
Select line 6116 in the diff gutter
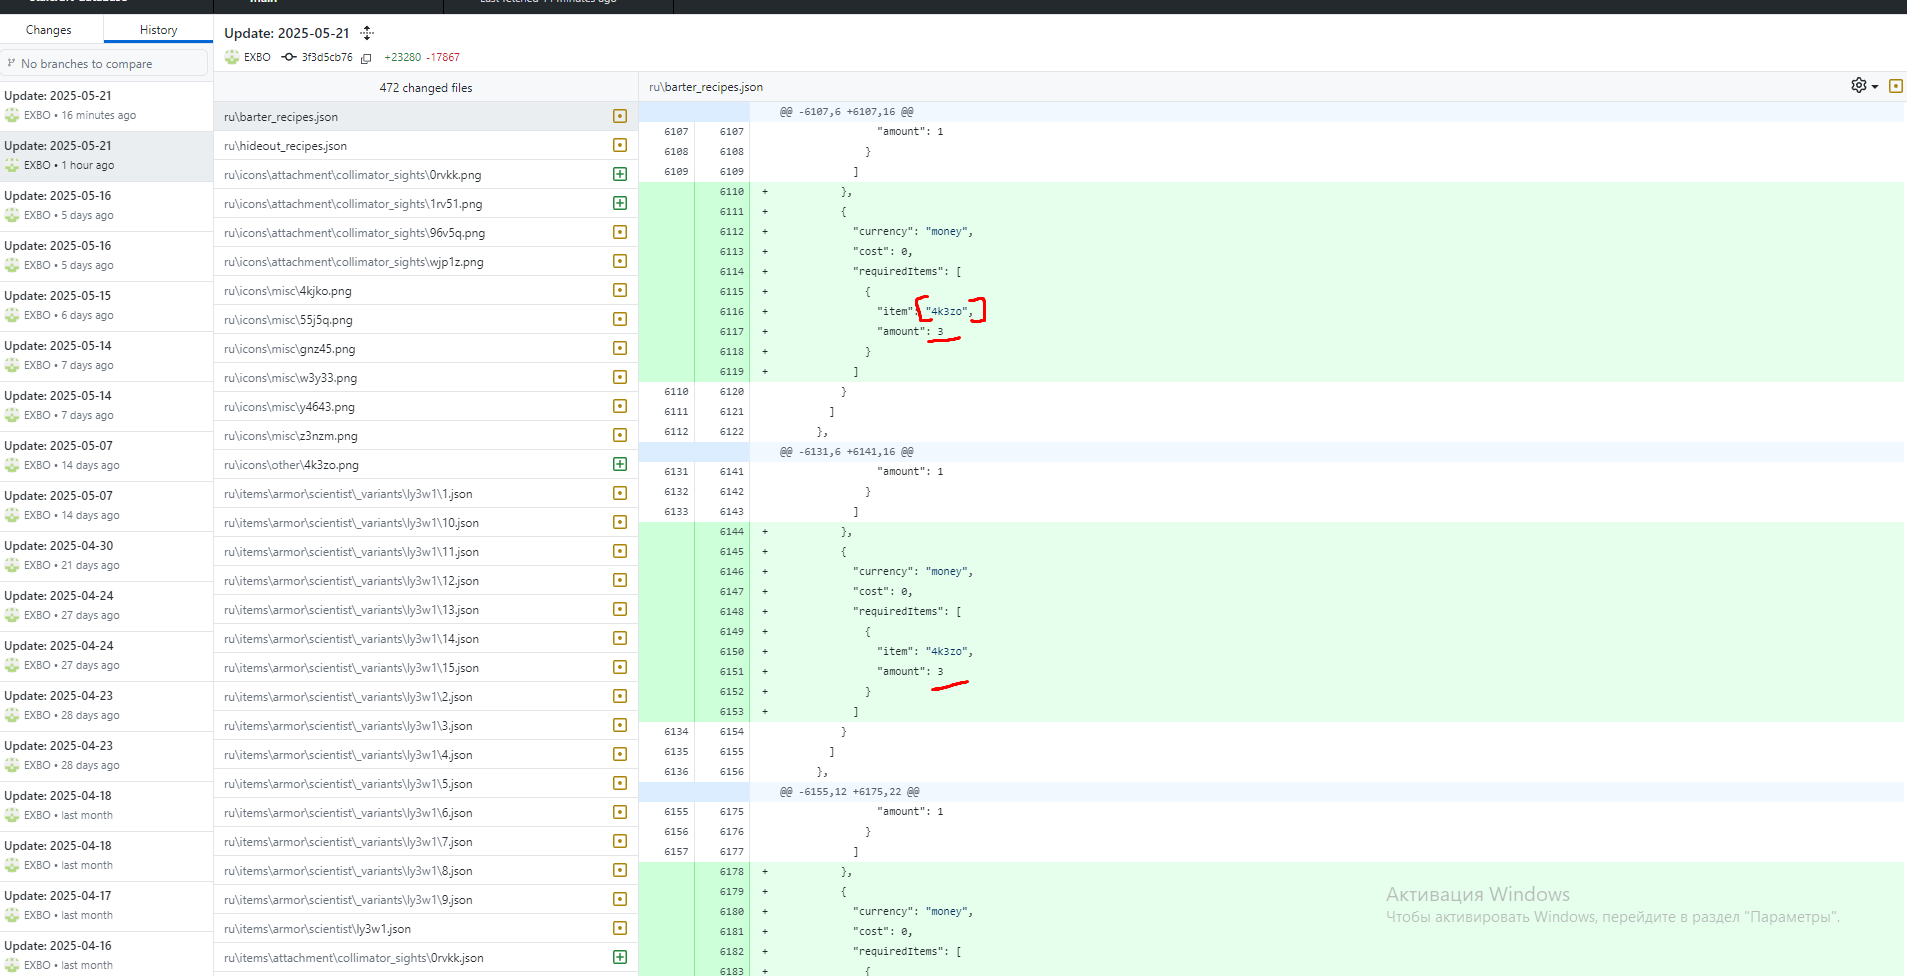(x=731, y=312)
